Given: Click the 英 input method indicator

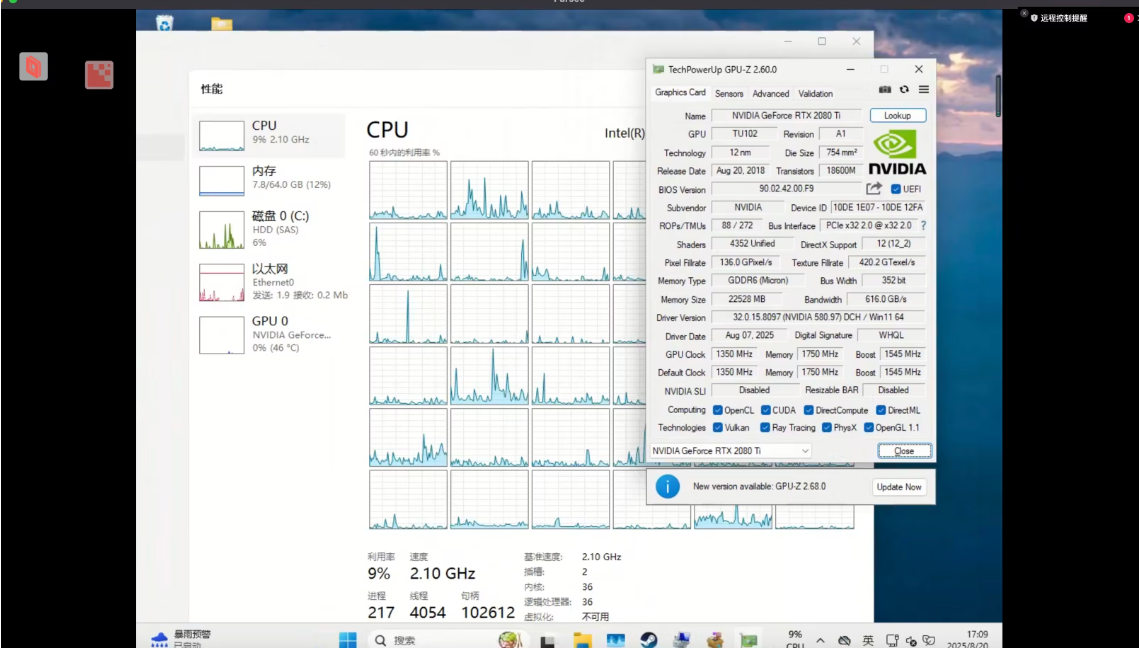Looking at the screenshot, I should click(868, 640).
